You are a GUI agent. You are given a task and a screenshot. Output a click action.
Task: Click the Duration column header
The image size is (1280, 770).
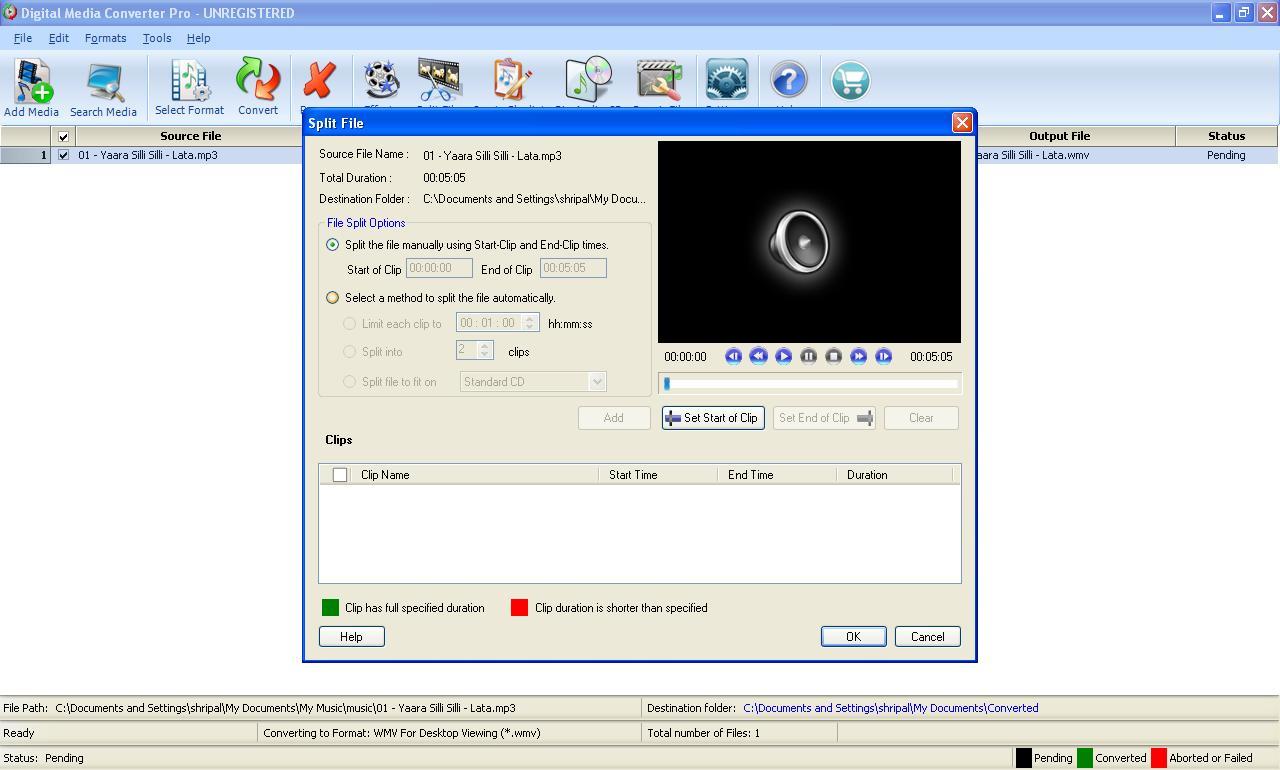pyautogui.click(x=895, y=475)
